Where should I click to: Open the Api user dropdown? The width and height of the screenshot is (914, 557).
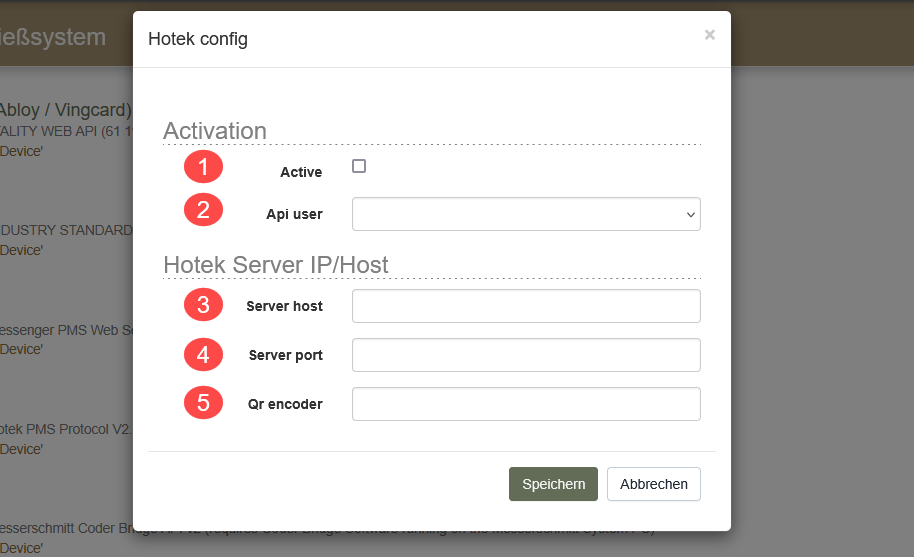click(526, 214)
